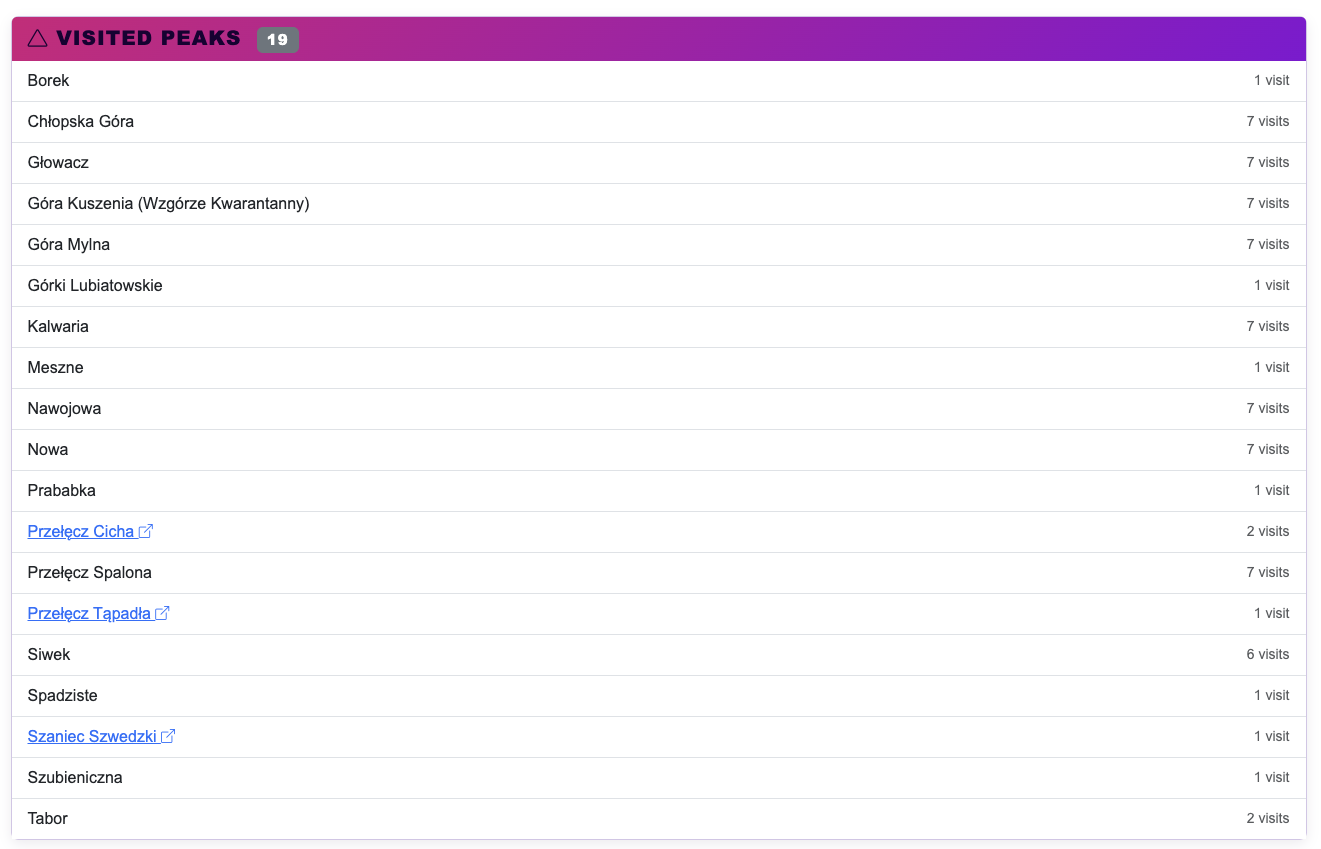Viewport: 1321px width, 849px height.
Task: Click the visit count for Meszne
Action: click(x=1272, y=367)
